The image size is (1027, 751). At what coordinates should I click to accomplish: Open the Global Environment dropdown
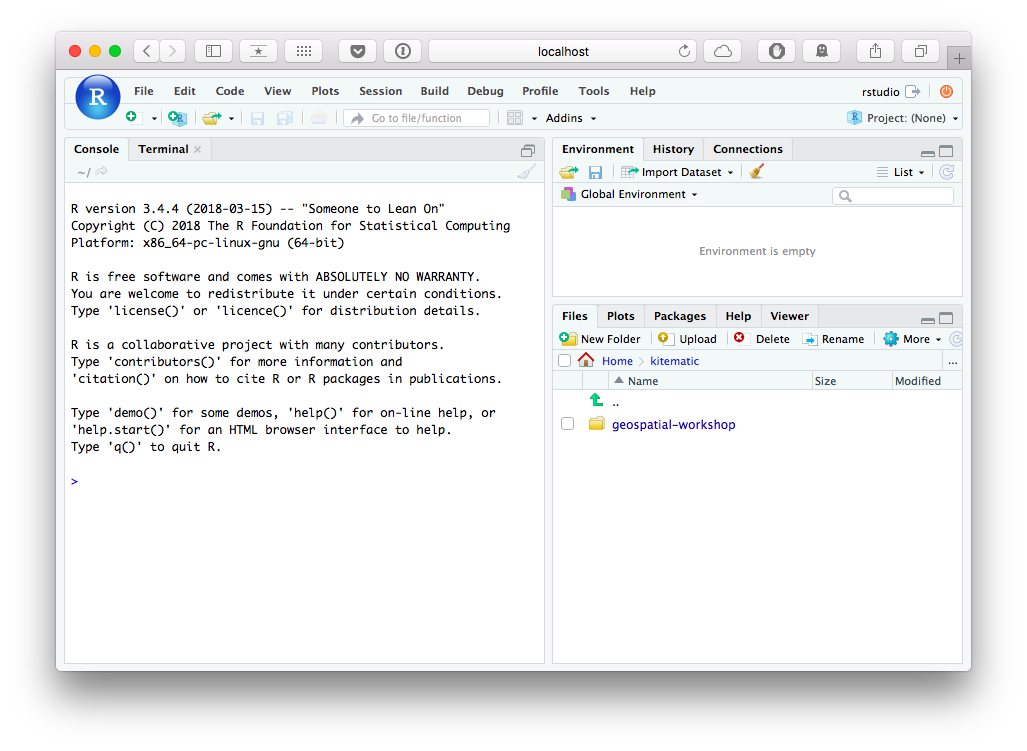point(630,194)
